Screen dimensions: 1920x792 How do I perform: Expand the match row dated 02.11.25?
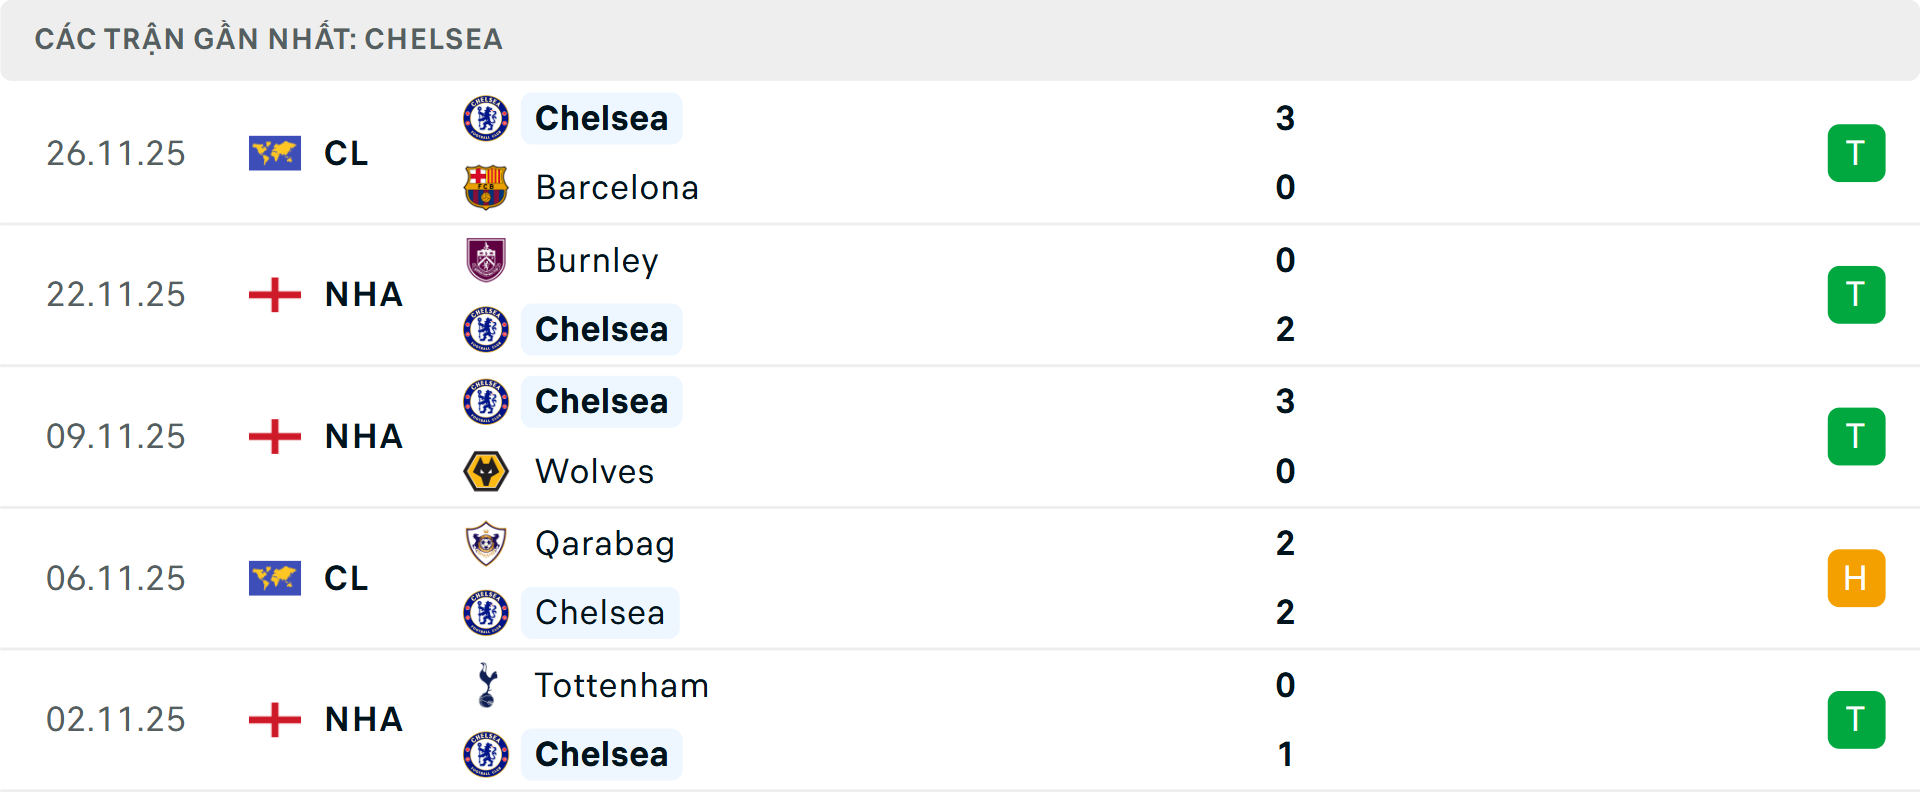click(x=960, y=720)
